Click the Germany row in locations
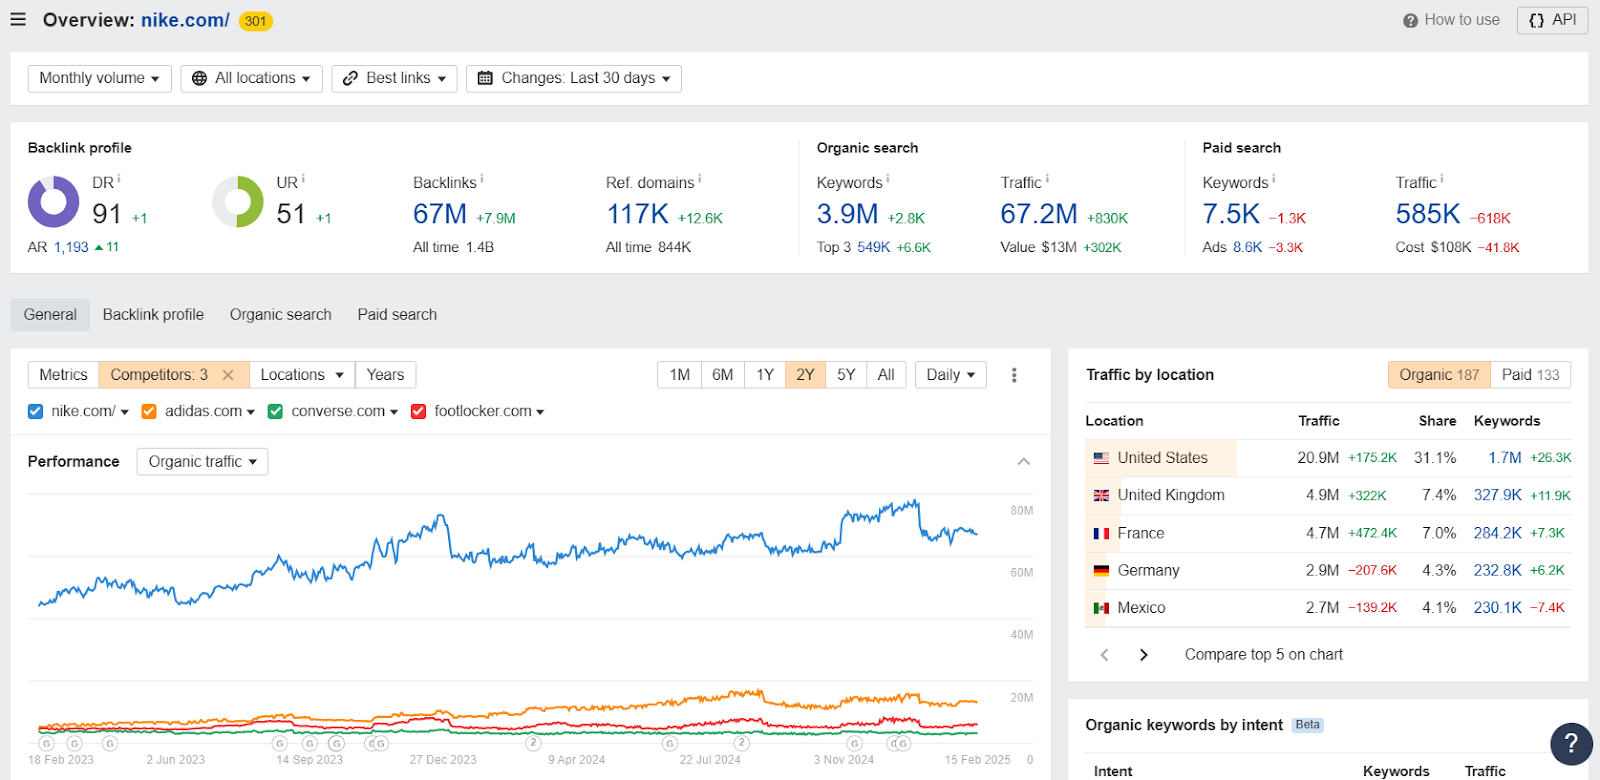Screen dimensions: 1600x780 click(x=1328, y=571)
